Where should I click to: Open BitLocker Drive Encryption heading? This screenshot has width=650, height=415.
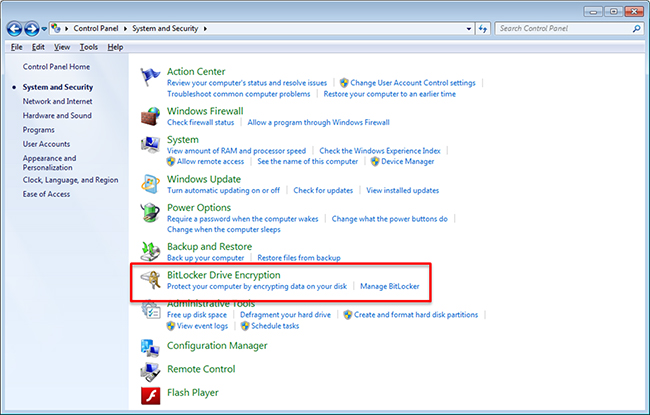tap(223, 275)
